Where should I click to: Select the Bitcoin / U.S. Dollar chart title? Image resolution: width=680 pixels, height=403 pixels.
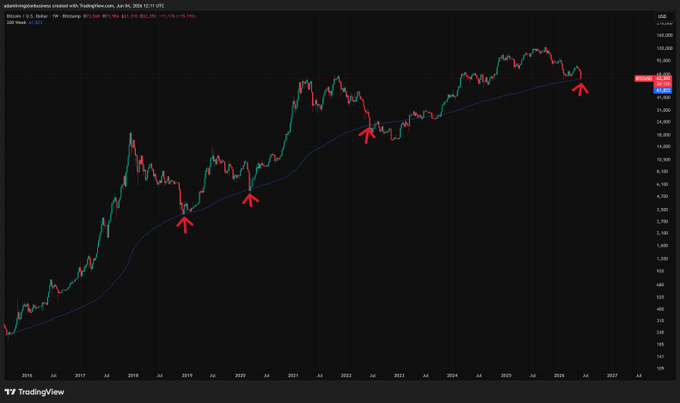coord(26,16)
